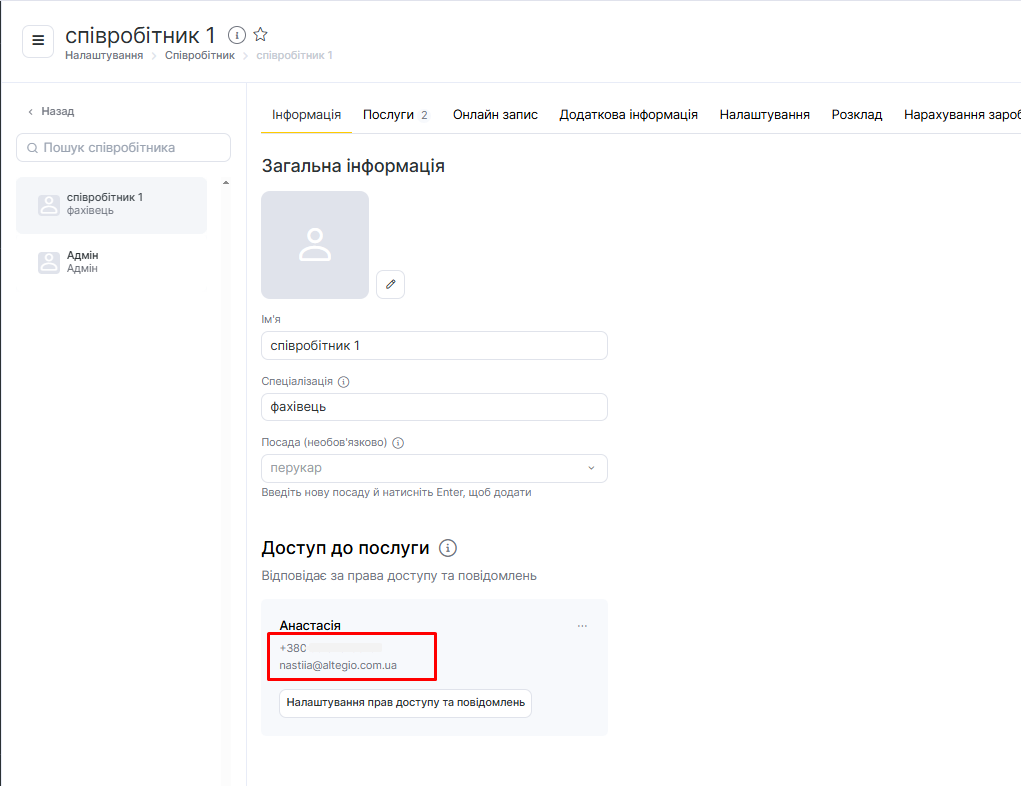
Task: Click the info icon beside page title
Action: point(237,35)
